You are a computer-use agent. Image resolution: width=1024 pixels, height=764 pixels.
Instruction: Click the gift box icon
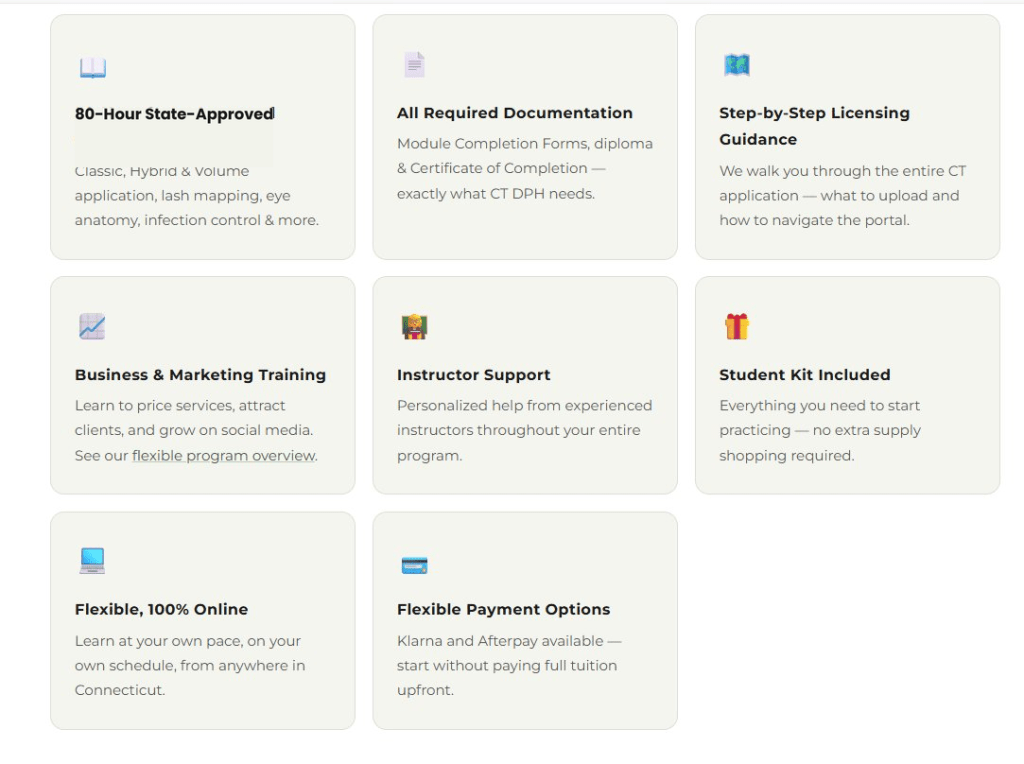[x=737, y=326]
